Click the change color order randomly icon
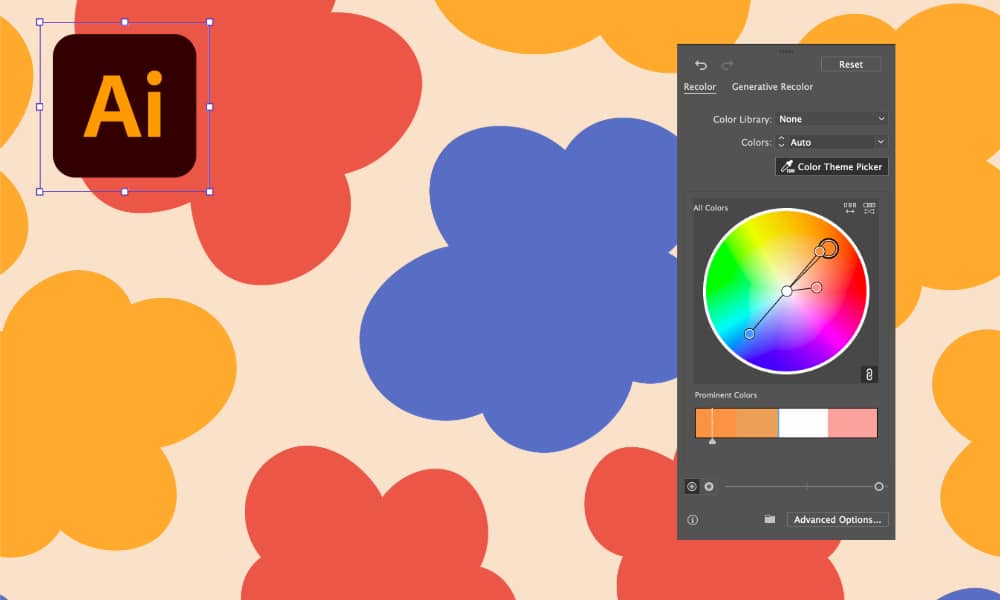The width and height of the screenshot is (1000, 600). pos(850,208)
